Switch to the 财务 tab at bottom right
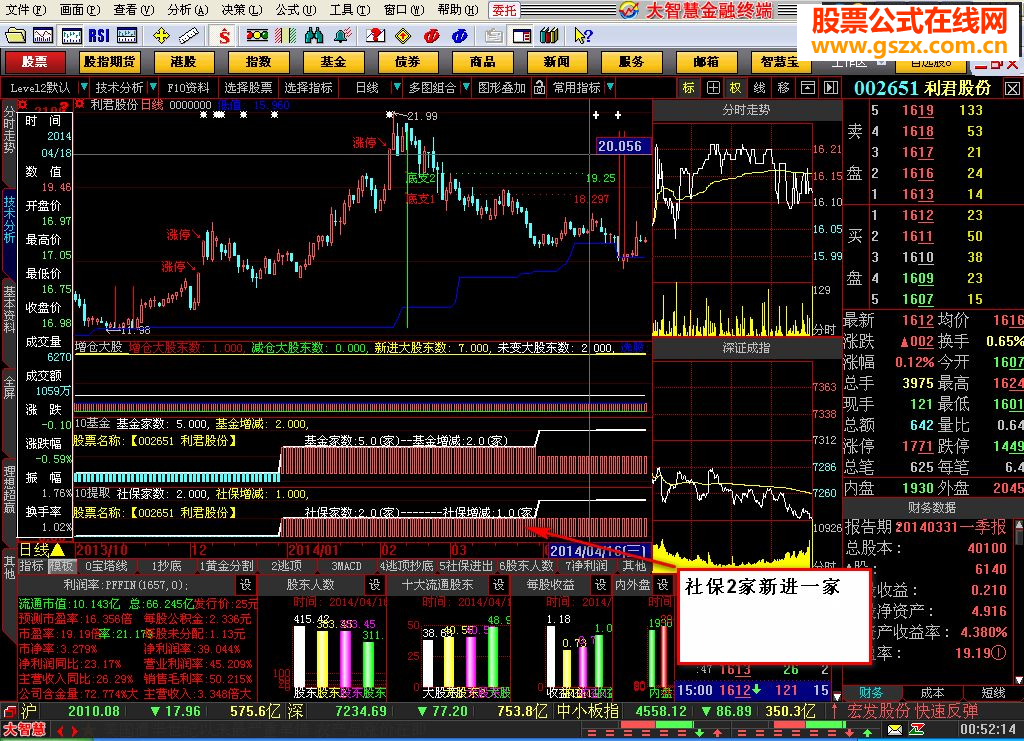 (871, 693)
